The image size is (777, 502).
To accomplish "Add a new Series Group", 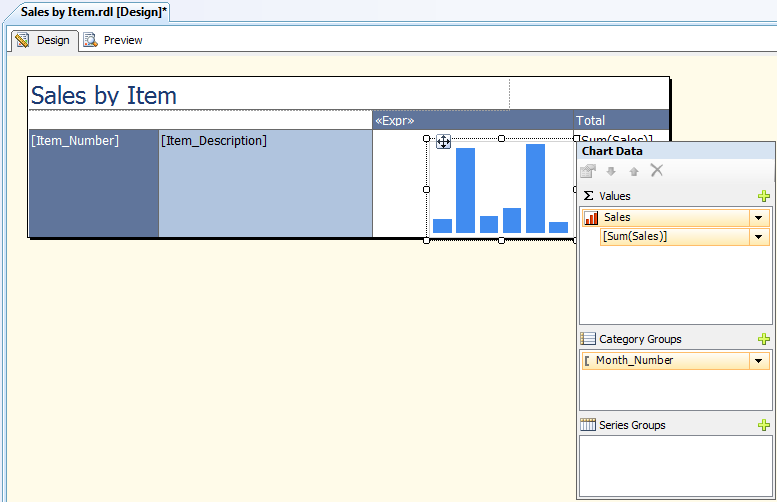I will pos(764,426).
